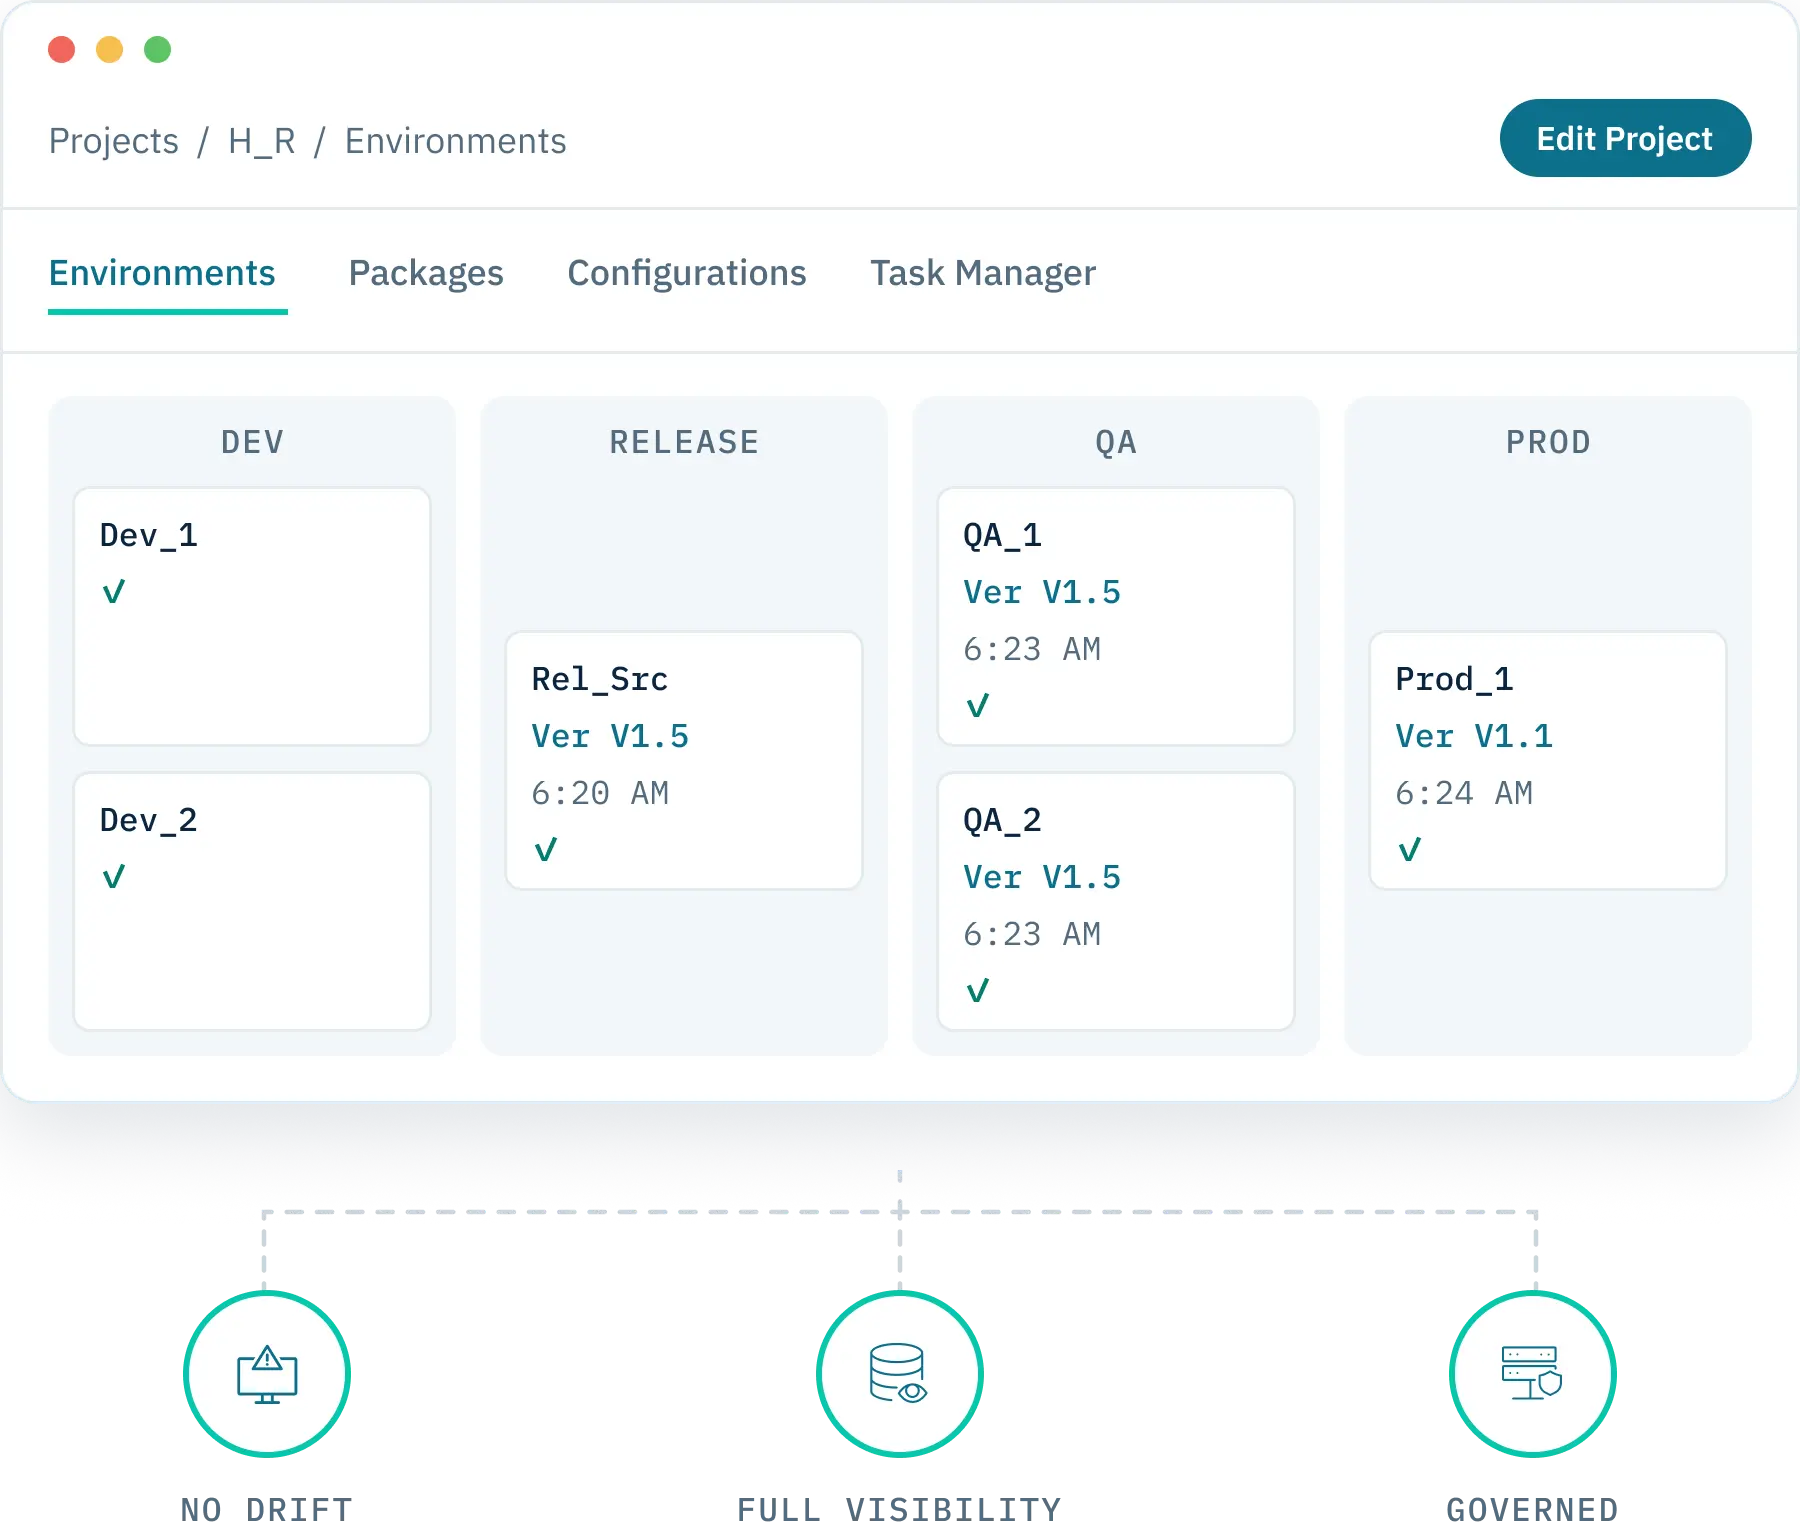The height and width of the screenshot is (1530, 1800).
Task: Open the Task Manager tab
Action: pos(983,273)
